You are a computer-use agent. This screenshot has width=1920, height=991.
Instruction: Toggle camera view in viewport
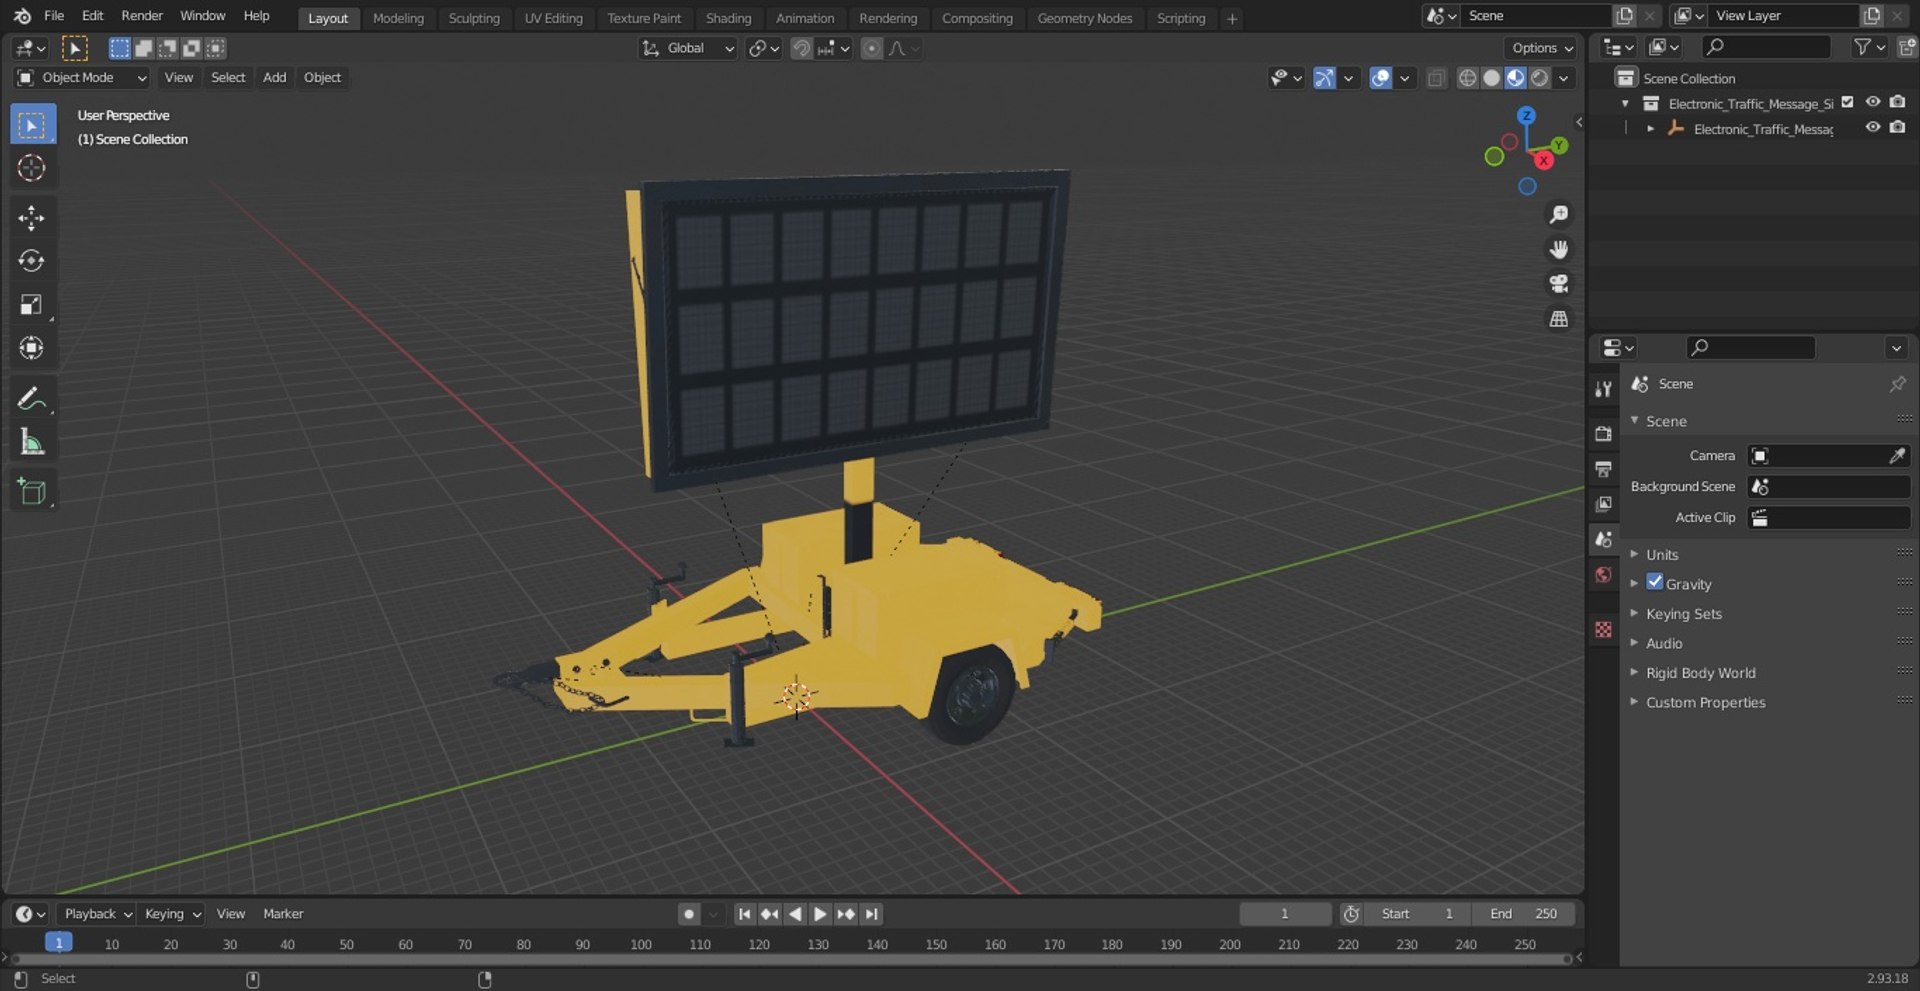pyautogui.click(x=1558, y=284)
